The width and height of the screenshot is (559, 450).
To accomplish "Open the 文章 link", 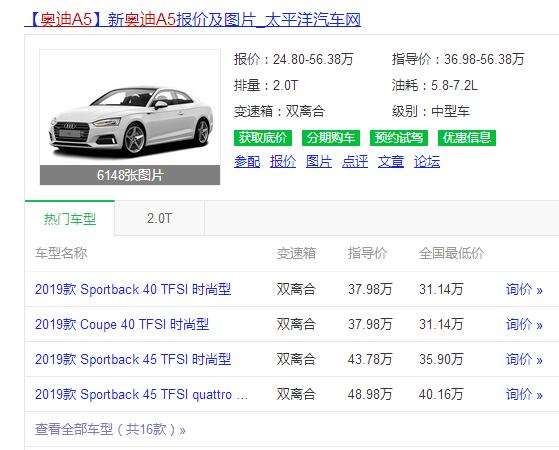I will click(x=391, y=162).
